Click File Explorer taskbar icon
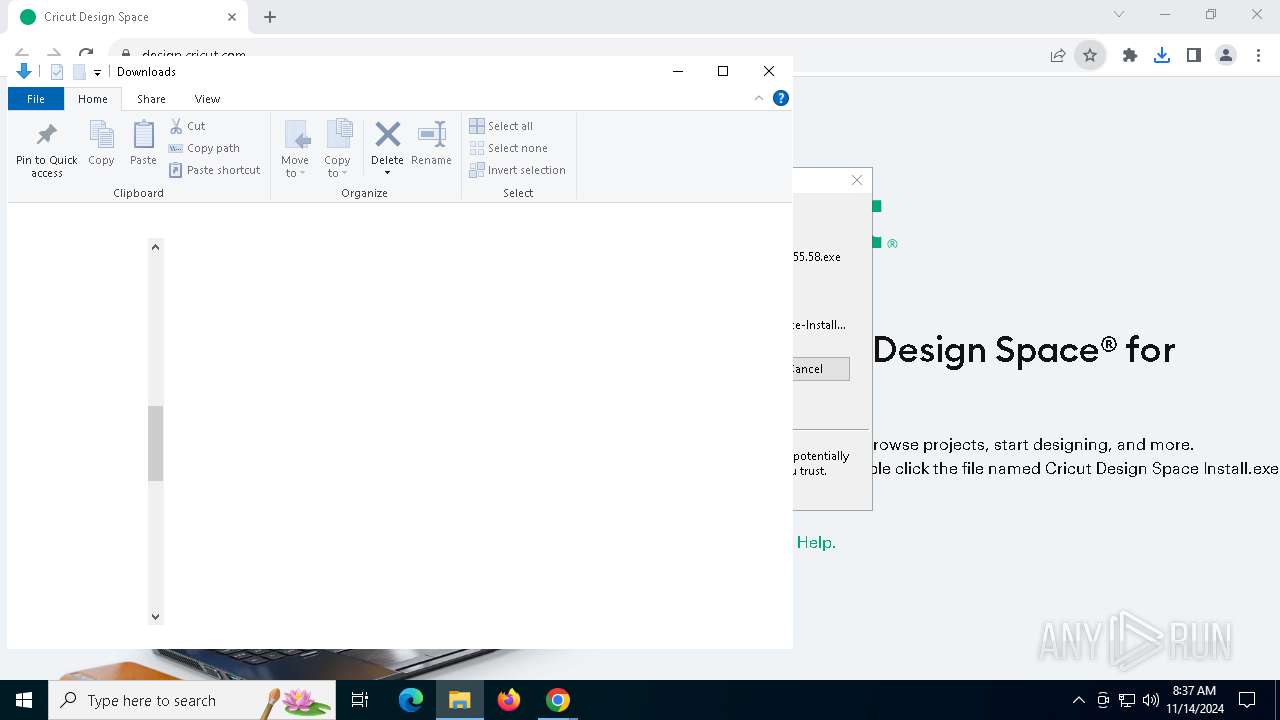This screenshot has width=1280, height=720. pos(459,700)
